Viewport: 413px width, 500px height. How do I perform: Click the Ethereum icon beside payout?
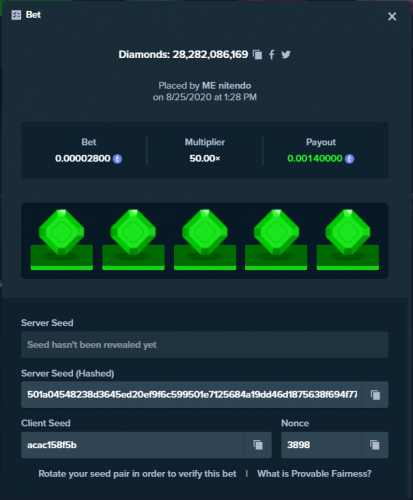pyautogui.click(x=349, y=159)
